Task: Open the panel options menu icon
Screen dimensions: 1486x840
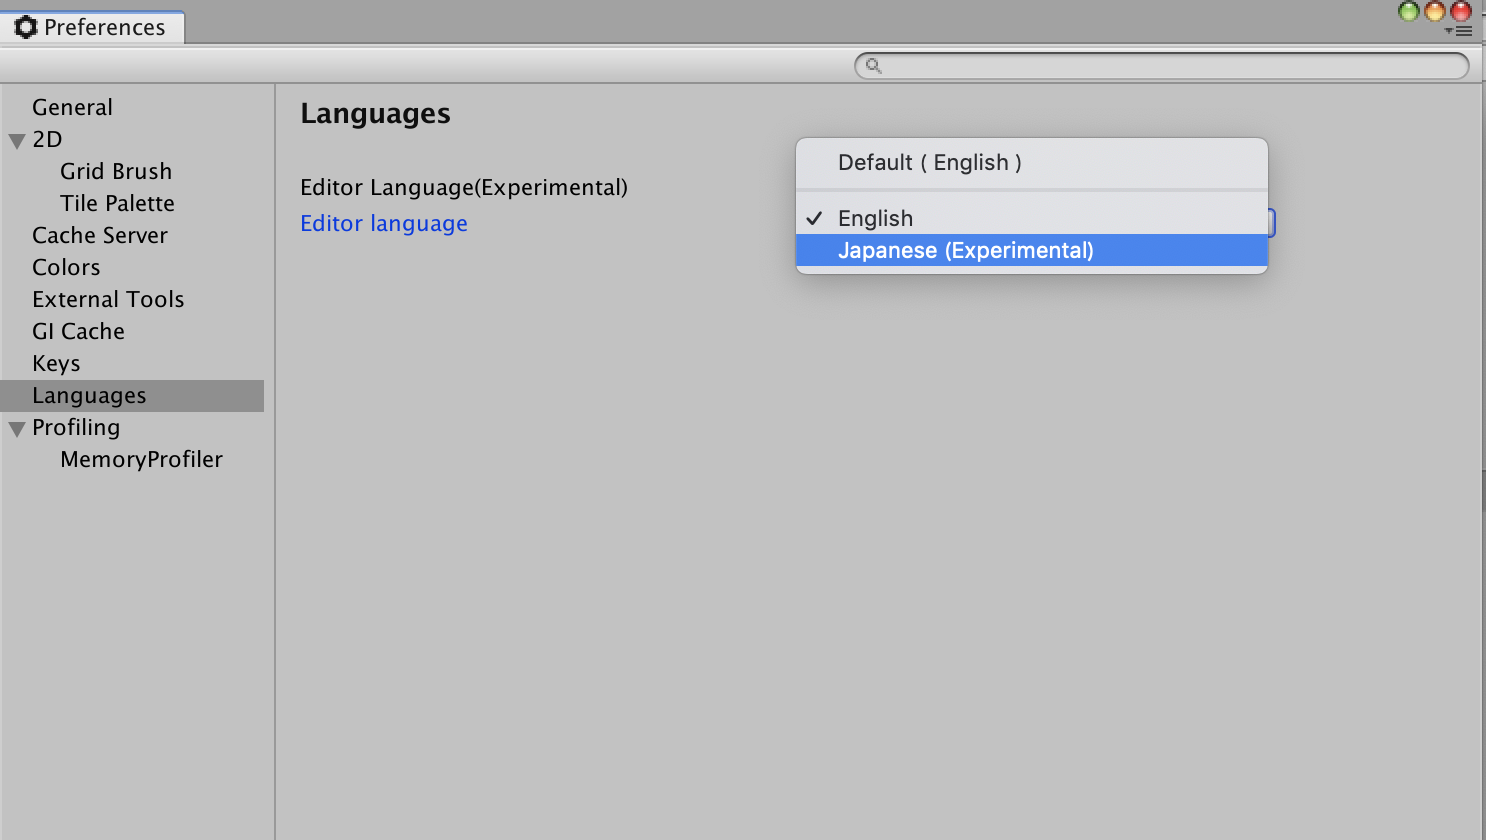Action: pos(1461,32)
